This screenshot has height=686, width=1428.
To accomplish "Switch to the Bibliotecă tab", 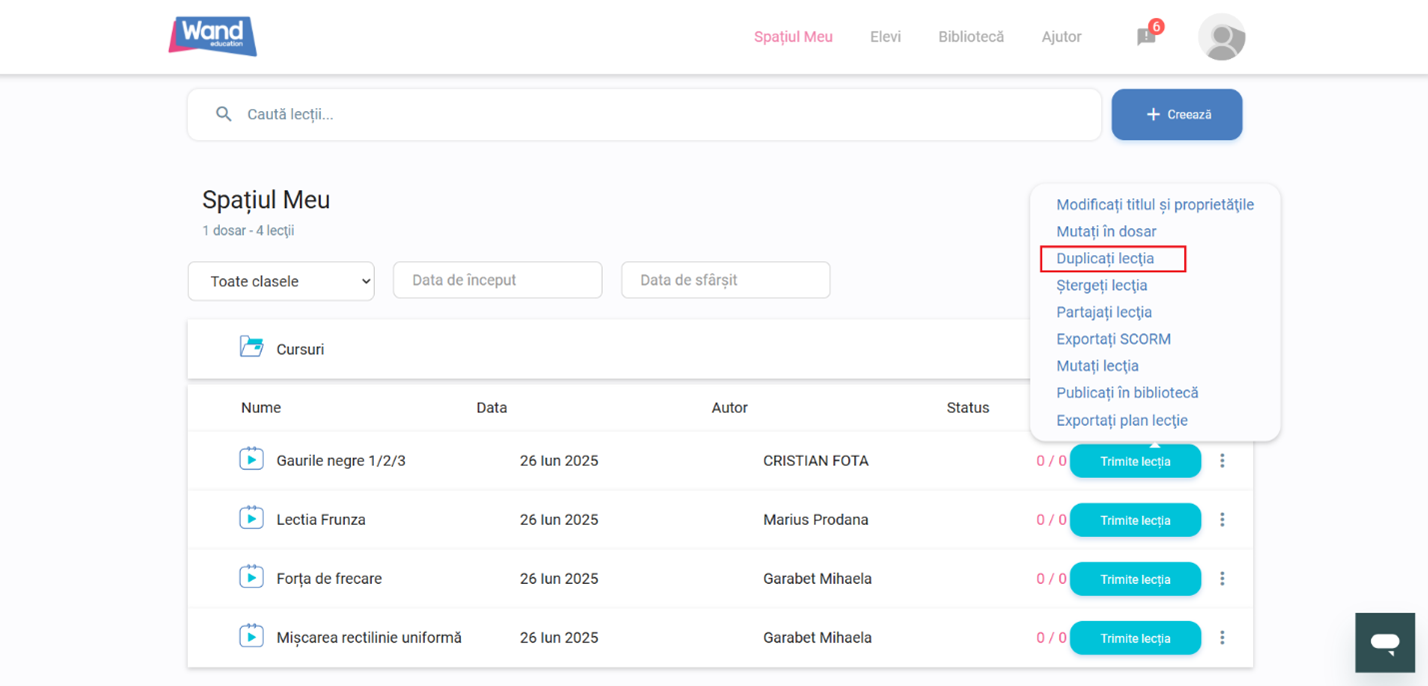I will click(970, 37).
